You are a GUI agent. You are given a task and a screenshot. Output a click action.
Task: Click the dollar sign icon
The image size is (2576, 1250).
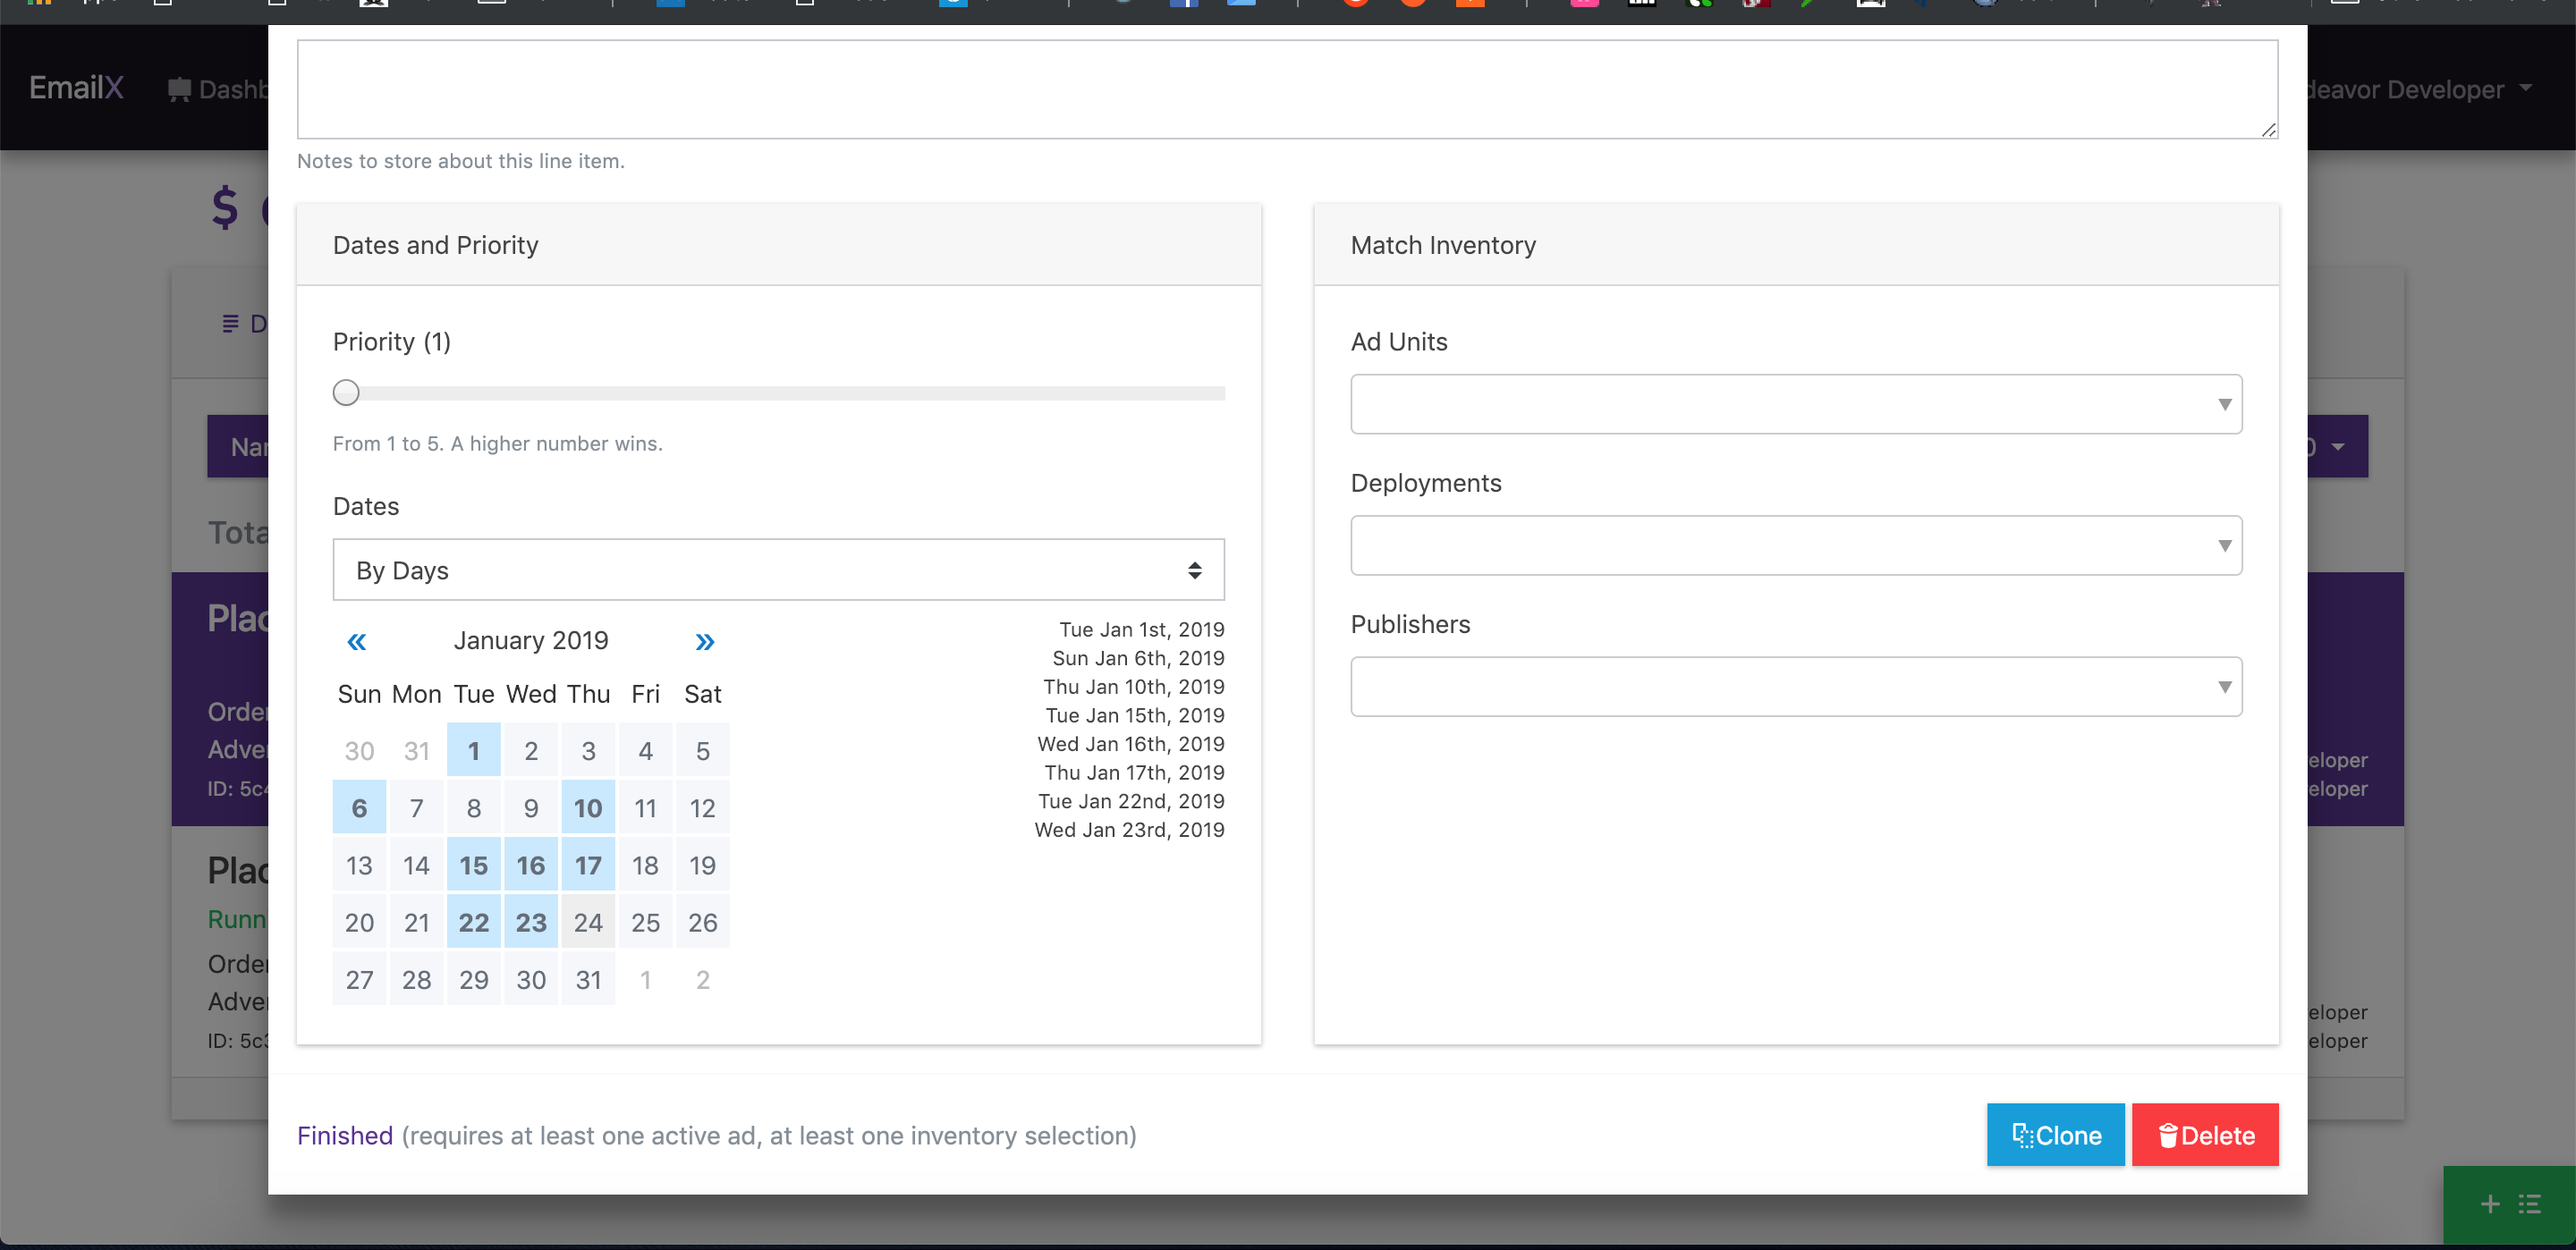[x=225, y=208]
